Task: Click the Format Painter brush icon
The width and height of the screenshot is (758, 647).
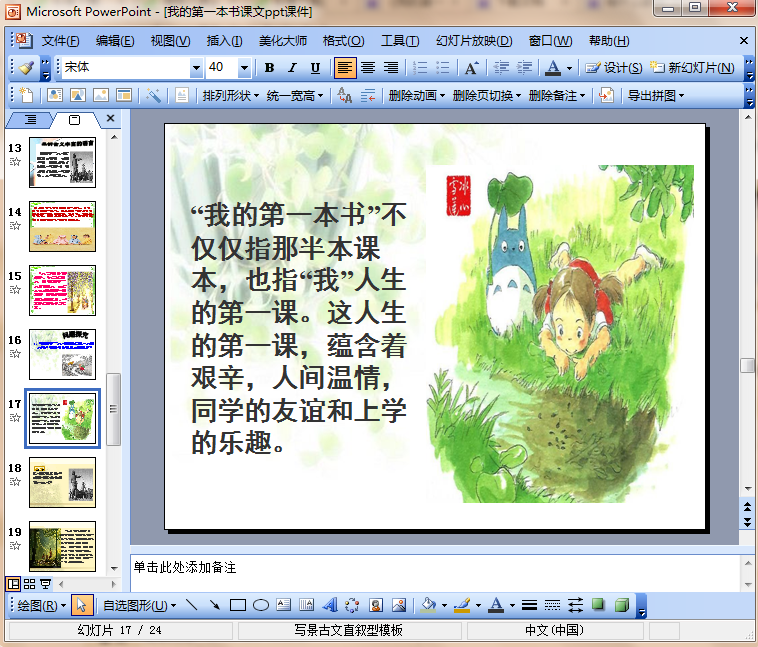Action: [x=27, y=68]
